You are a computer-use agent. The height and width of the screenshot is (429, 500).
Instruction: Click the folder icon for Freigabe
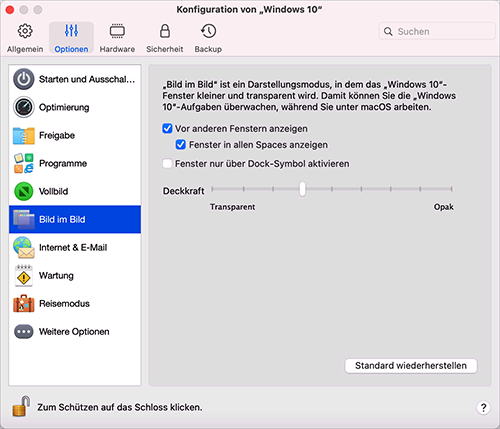click(x=24, y=135)
